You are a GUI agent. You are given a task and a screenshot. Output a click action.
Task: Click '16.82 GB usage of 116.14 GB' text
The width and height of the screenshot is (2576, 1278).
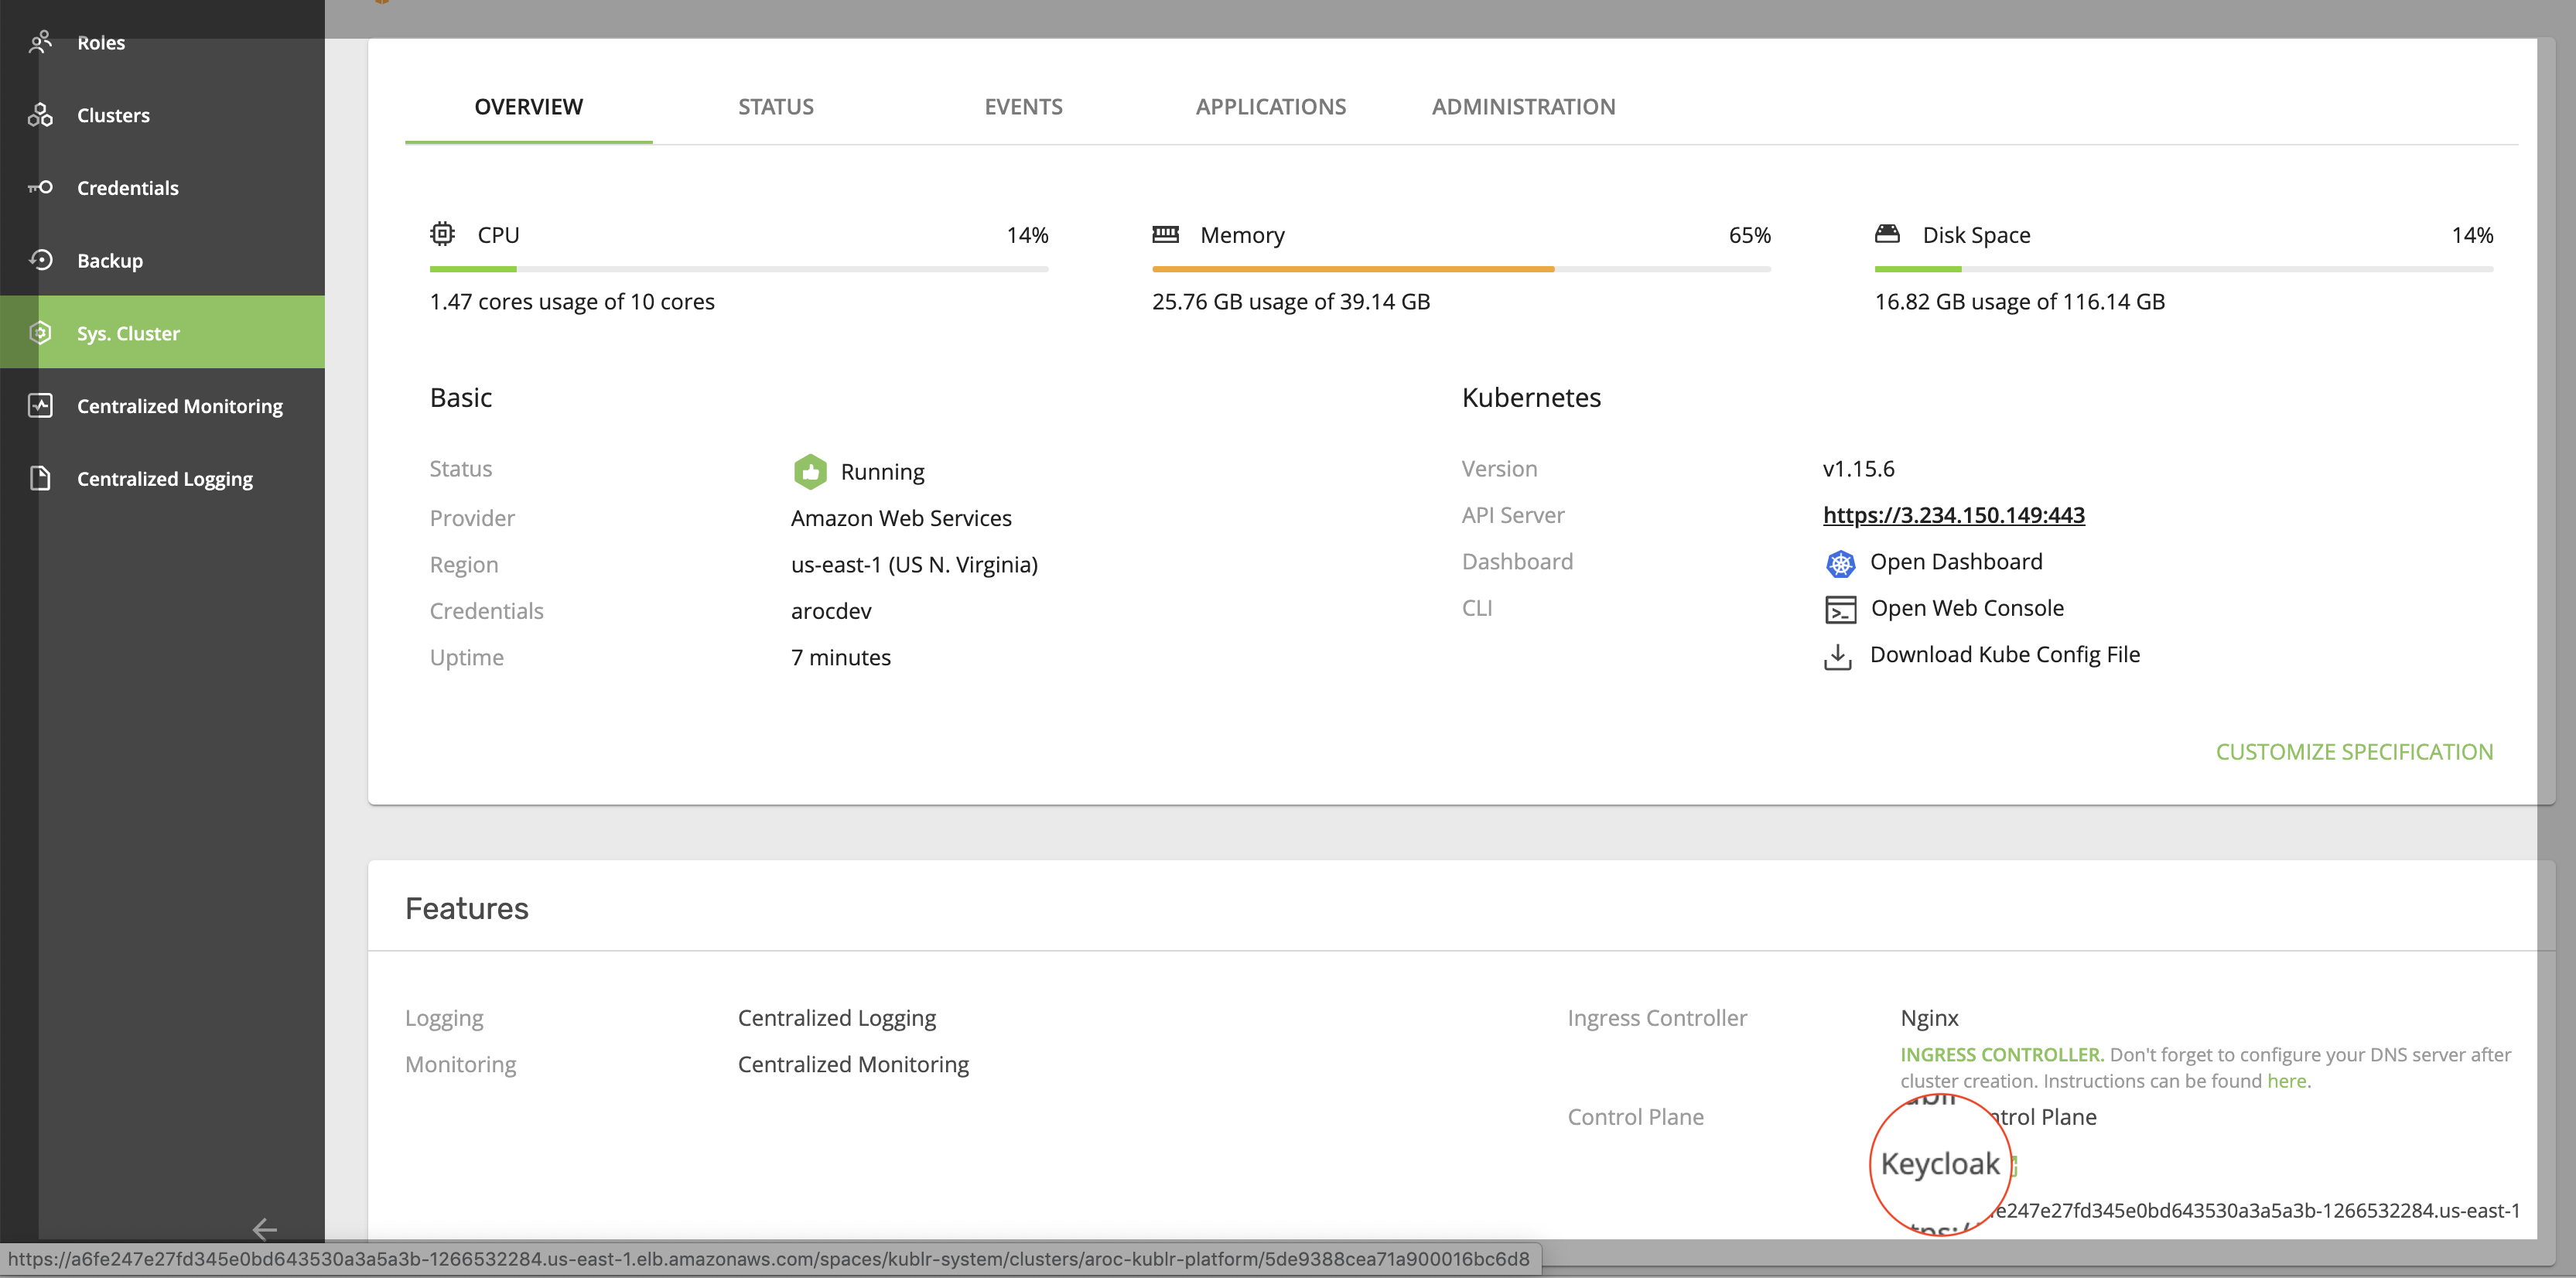[2019, 302]
